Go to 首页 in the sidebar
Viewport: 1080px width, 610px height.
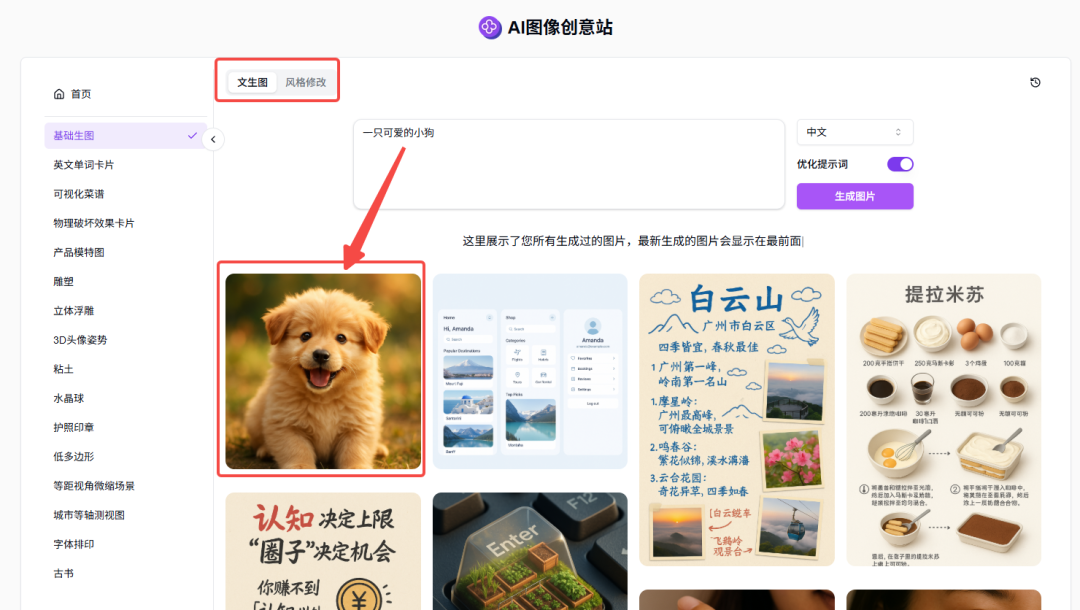pos(81,94)
